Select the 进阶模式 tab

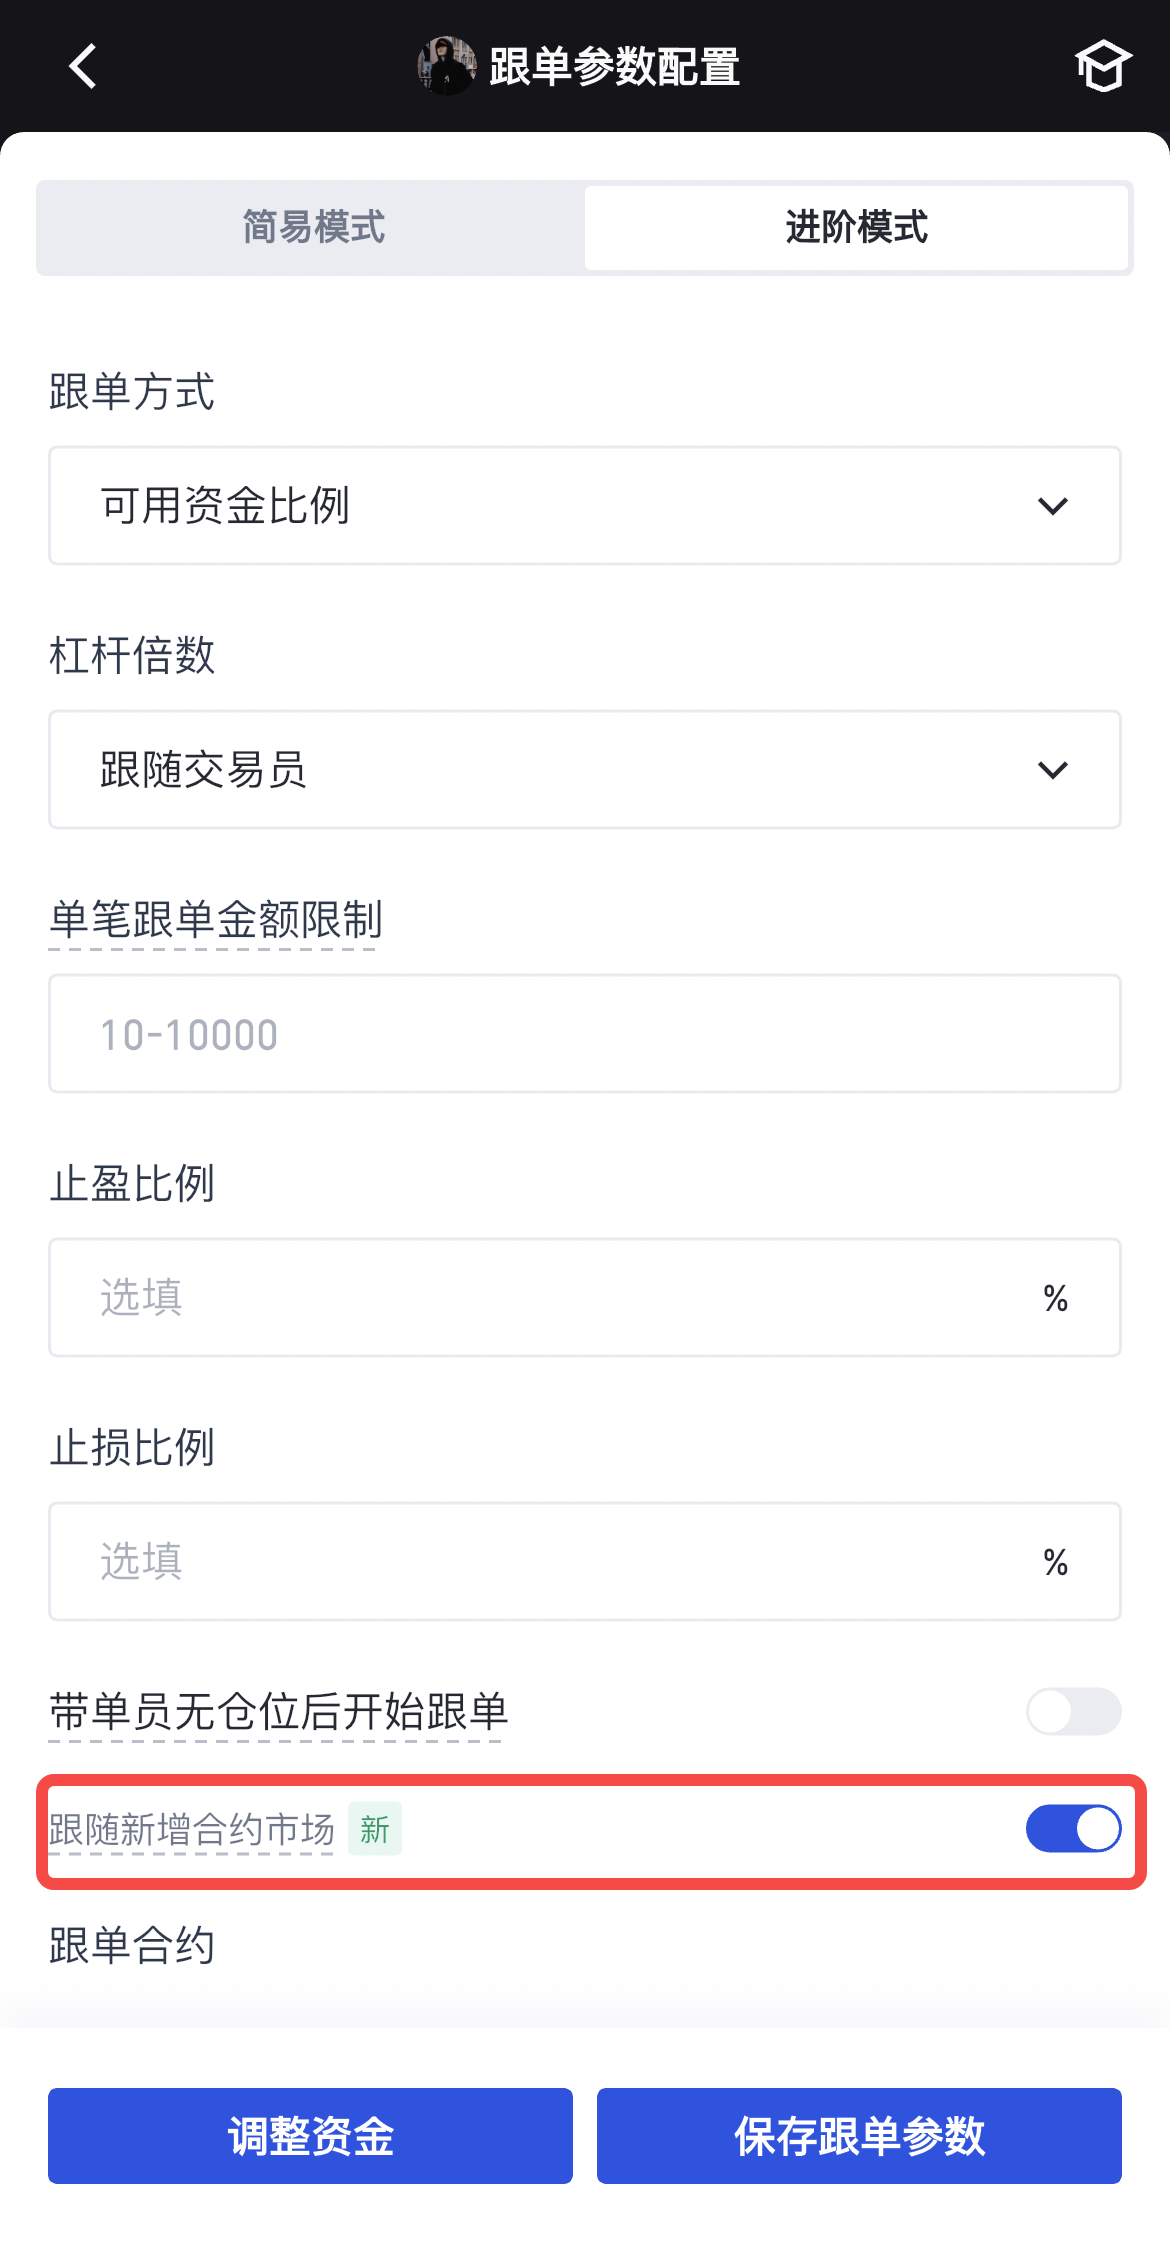[856, 227]
